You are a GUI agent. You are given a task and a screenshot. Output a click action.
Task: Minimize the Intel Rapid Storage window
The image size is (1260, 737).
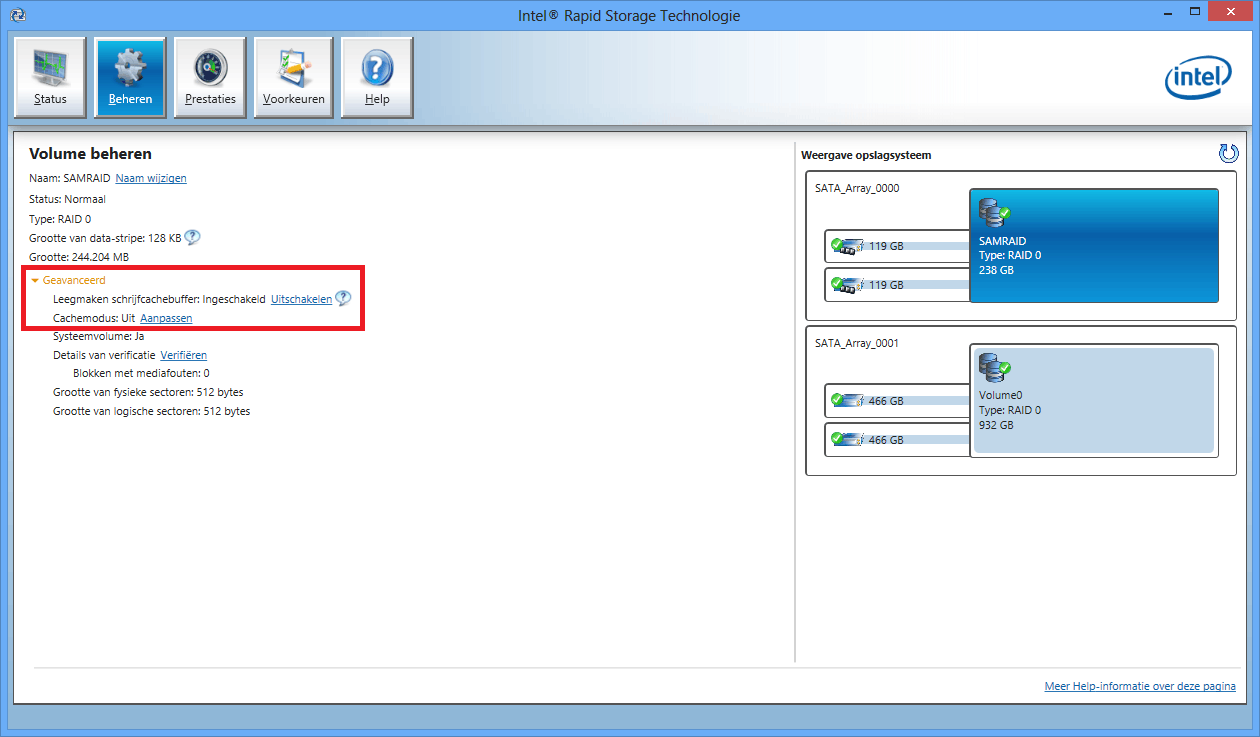tap(1167, 12)
